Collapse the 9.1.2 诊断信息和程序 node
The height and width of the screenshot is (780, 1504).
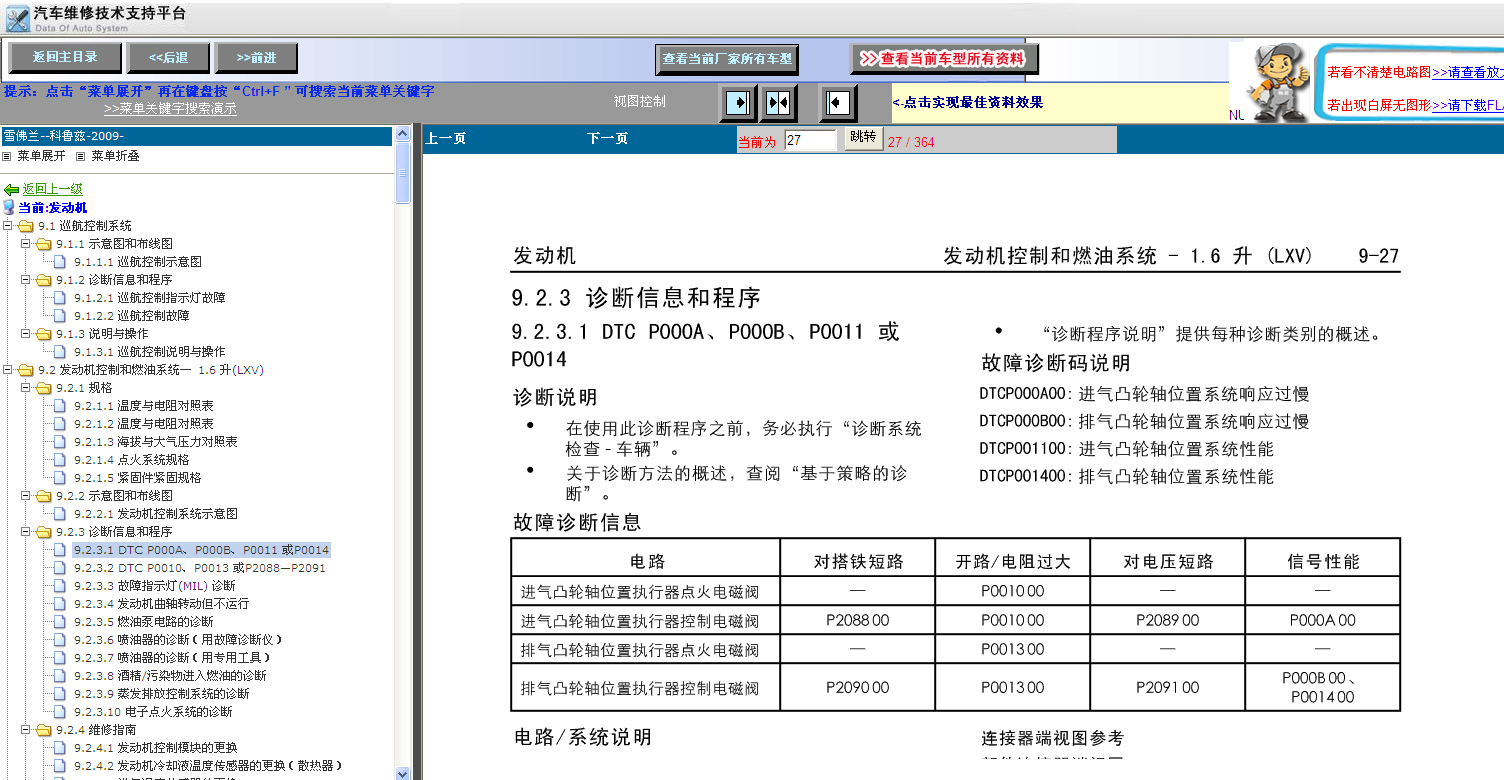coord(26,280)
